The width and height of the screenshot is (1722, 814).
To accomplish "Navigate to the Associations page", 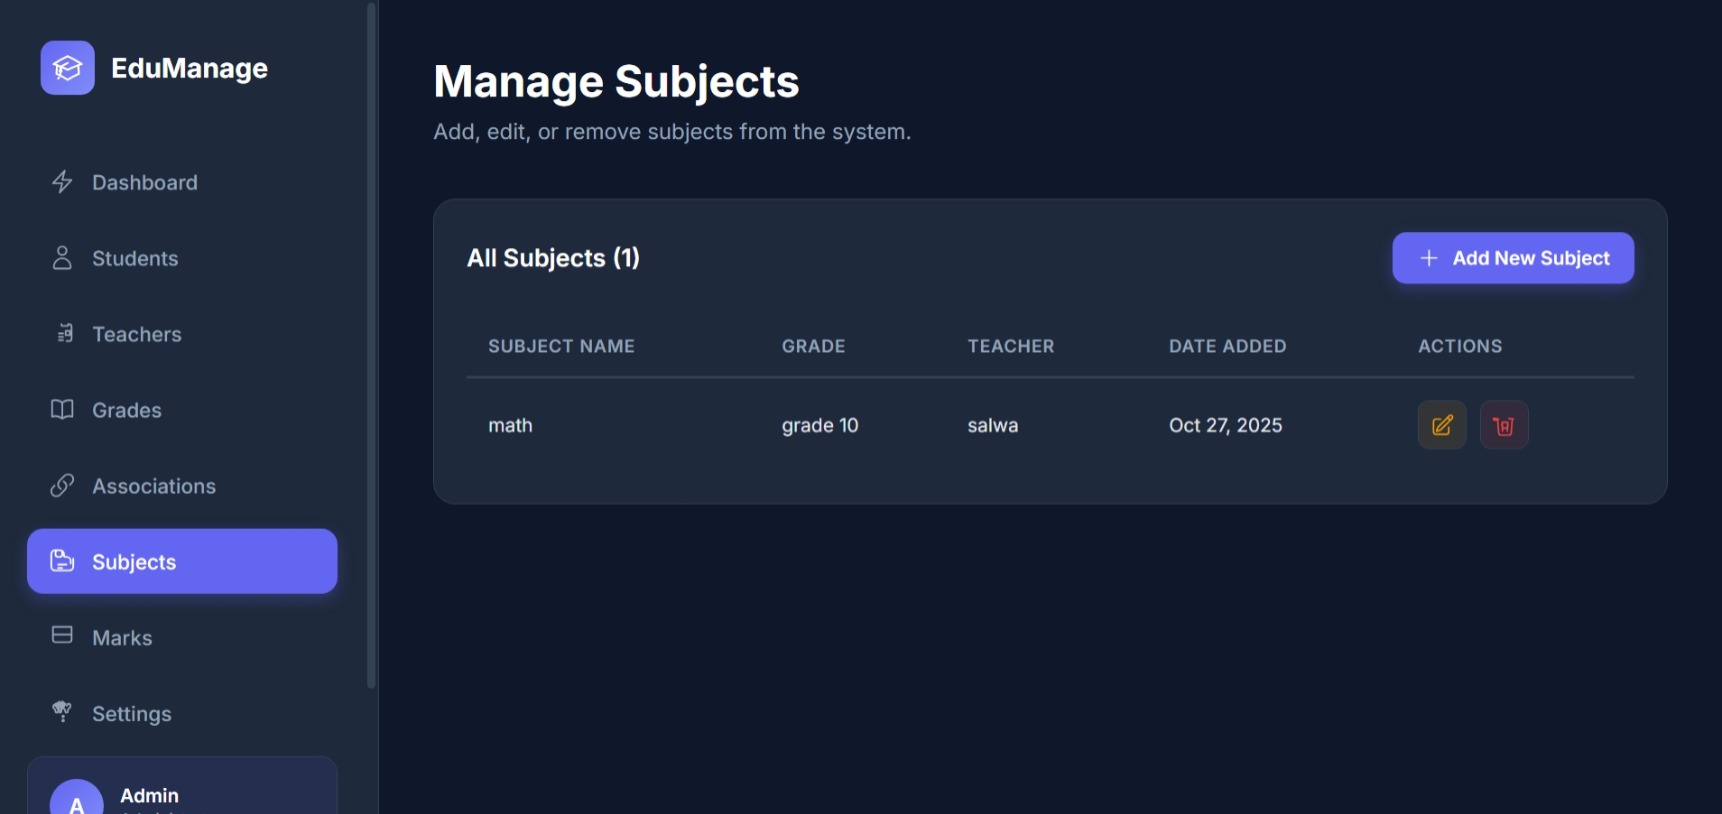I will tap(154, 487).
